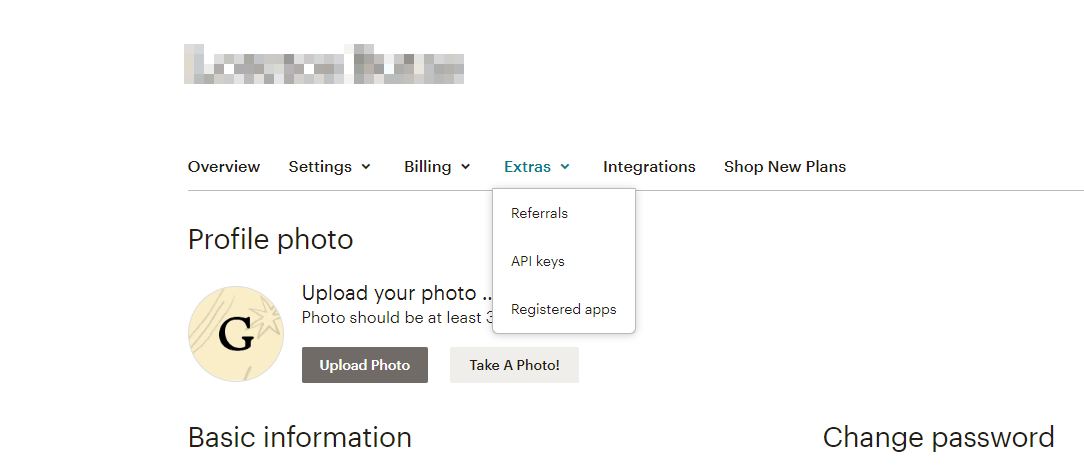Go to the Overview tab
Image resolution: width=1084 pixels, height=472 pixels.
pyautogui.click(x=224, y=167)
